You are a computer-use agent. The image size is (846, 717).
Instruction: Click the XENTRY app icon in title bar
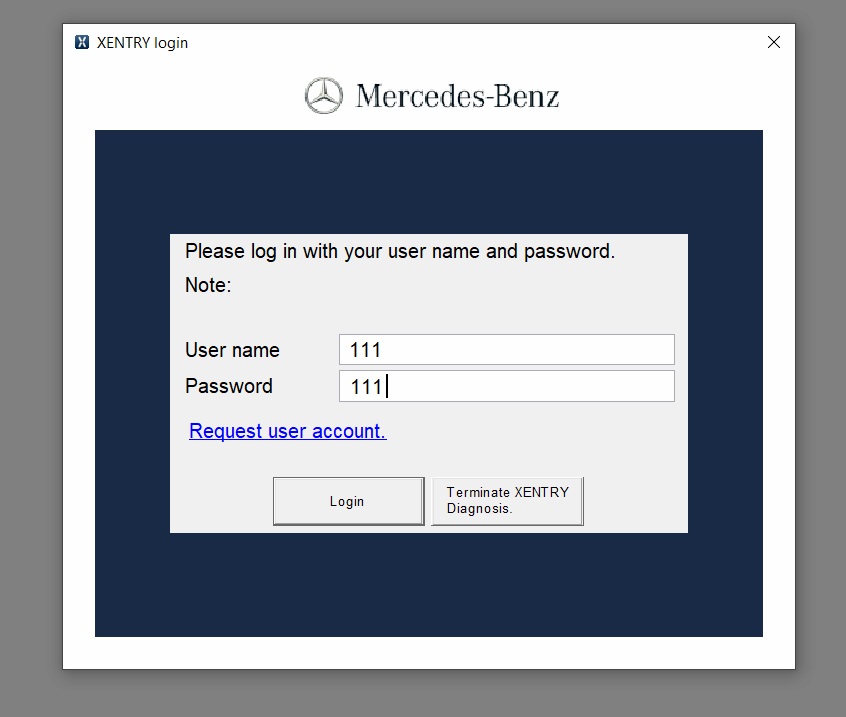click(x=82, y=42)
